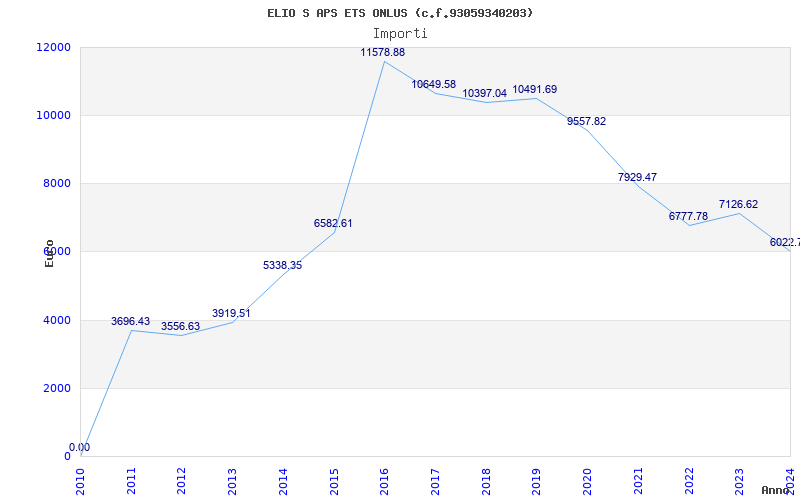Click the 2021 x-axis year label

638,481
